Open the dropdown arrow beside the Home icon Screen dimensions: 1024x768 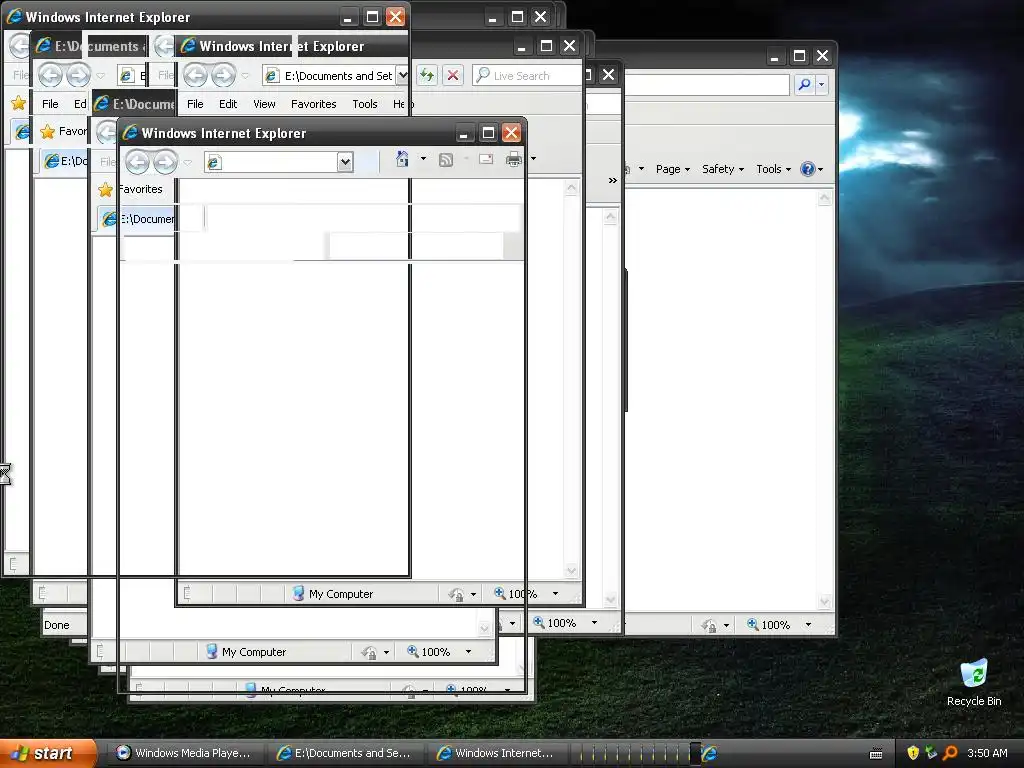point(423,159)
